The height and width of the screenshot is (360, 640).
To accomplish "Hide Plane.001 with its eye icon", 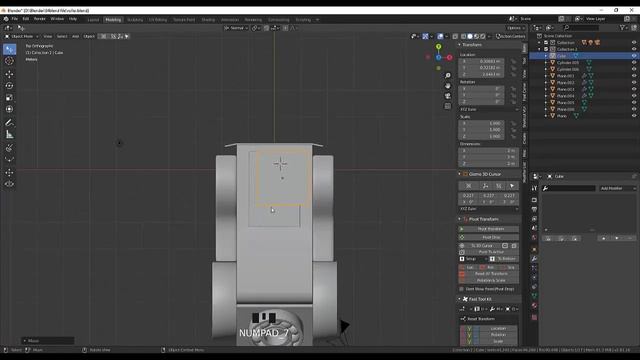I will click(x=634, y=76).
